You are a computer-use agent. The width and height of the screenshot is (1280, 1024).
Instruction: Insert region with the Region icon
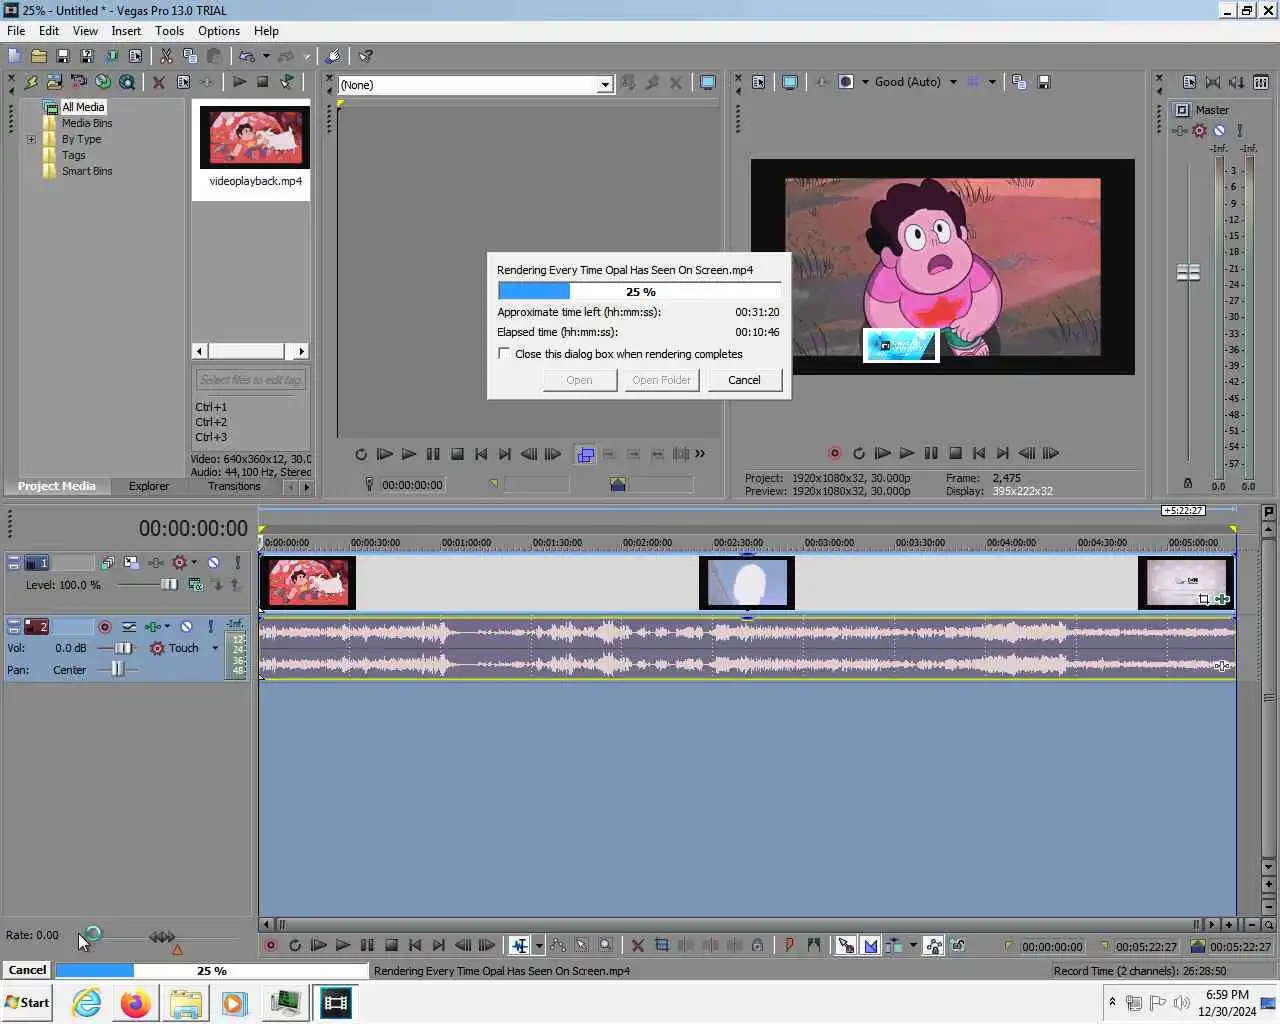(x=813, y=945)
